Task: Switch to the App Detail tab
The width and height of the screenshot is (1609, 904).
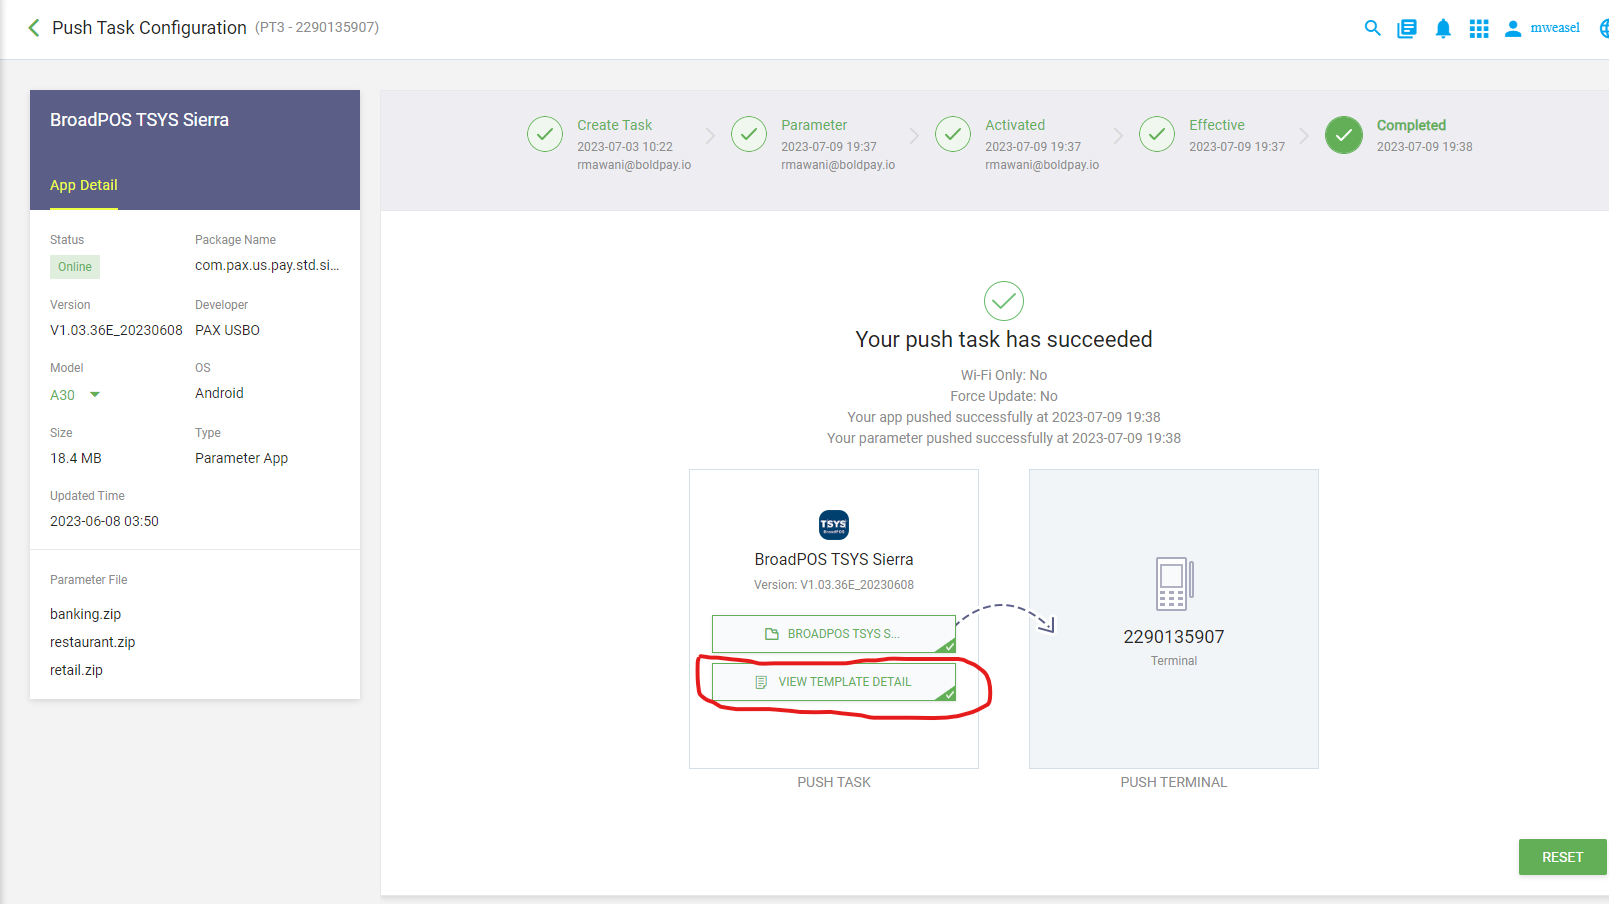Action: [84, 185]
